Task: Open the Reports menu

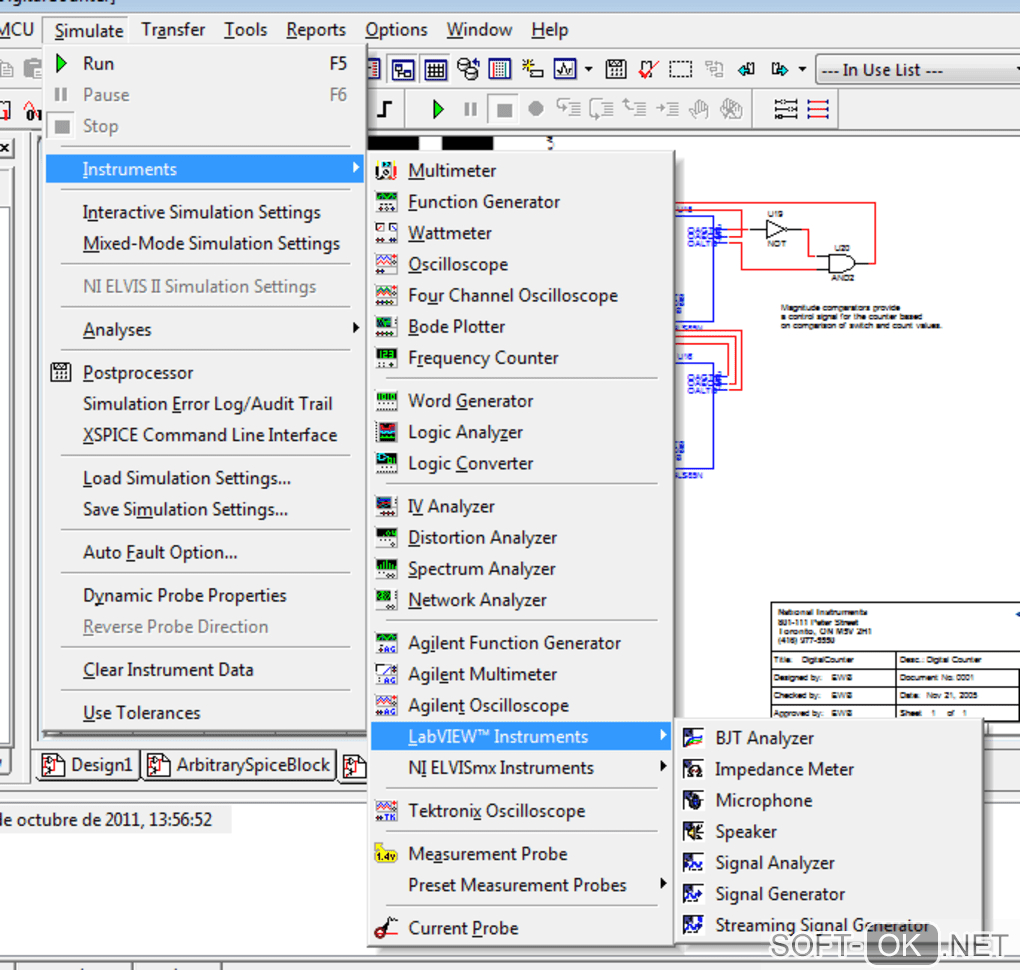Action: [316, 30]
